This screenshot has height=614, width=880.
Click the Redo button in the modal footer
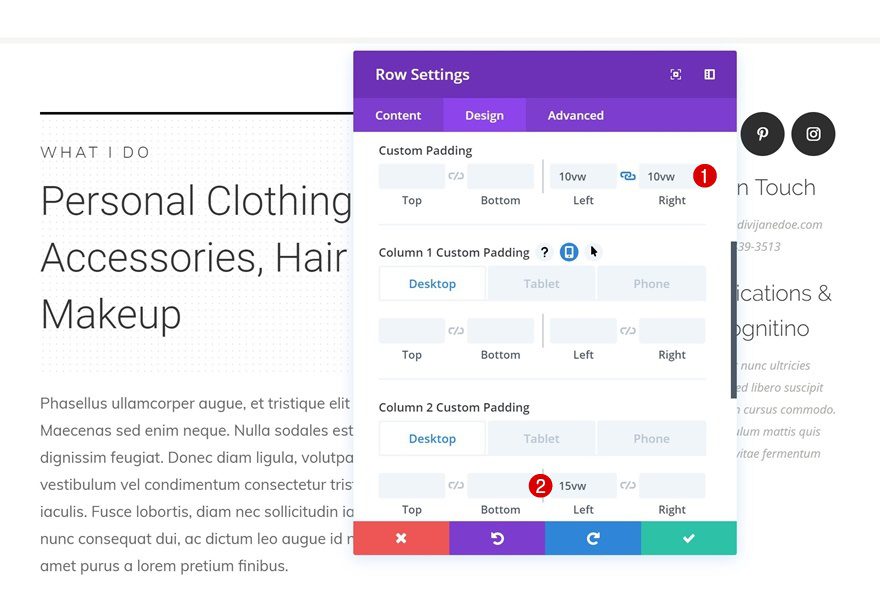[593, 537]
